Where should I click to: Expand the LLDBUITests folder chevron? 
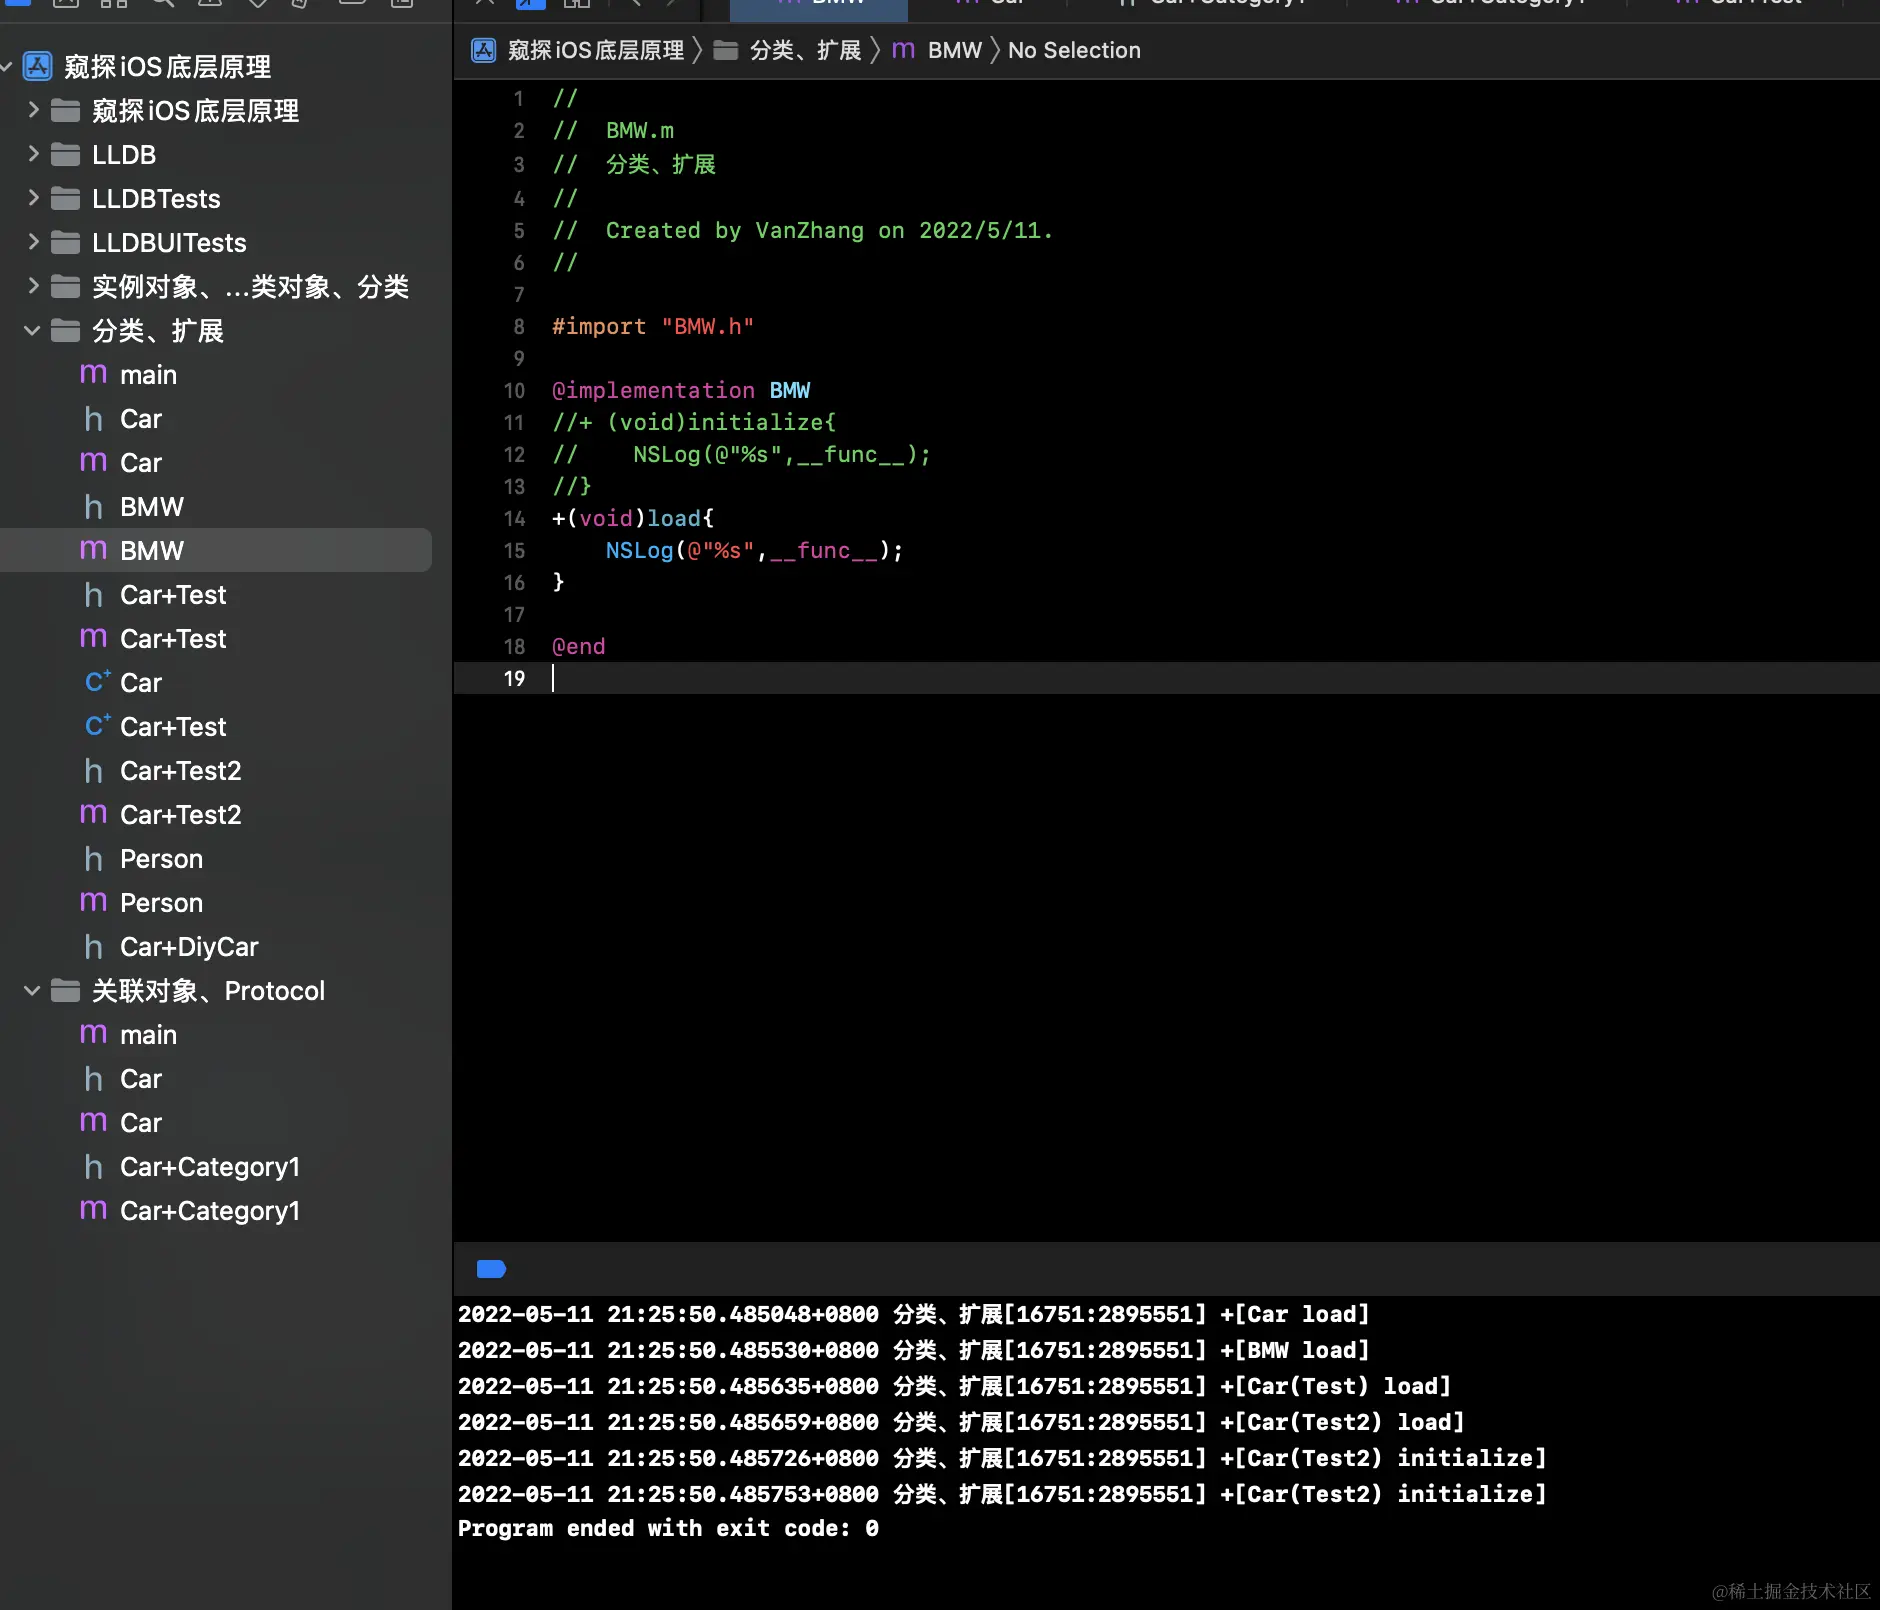(x=33, y=242)
